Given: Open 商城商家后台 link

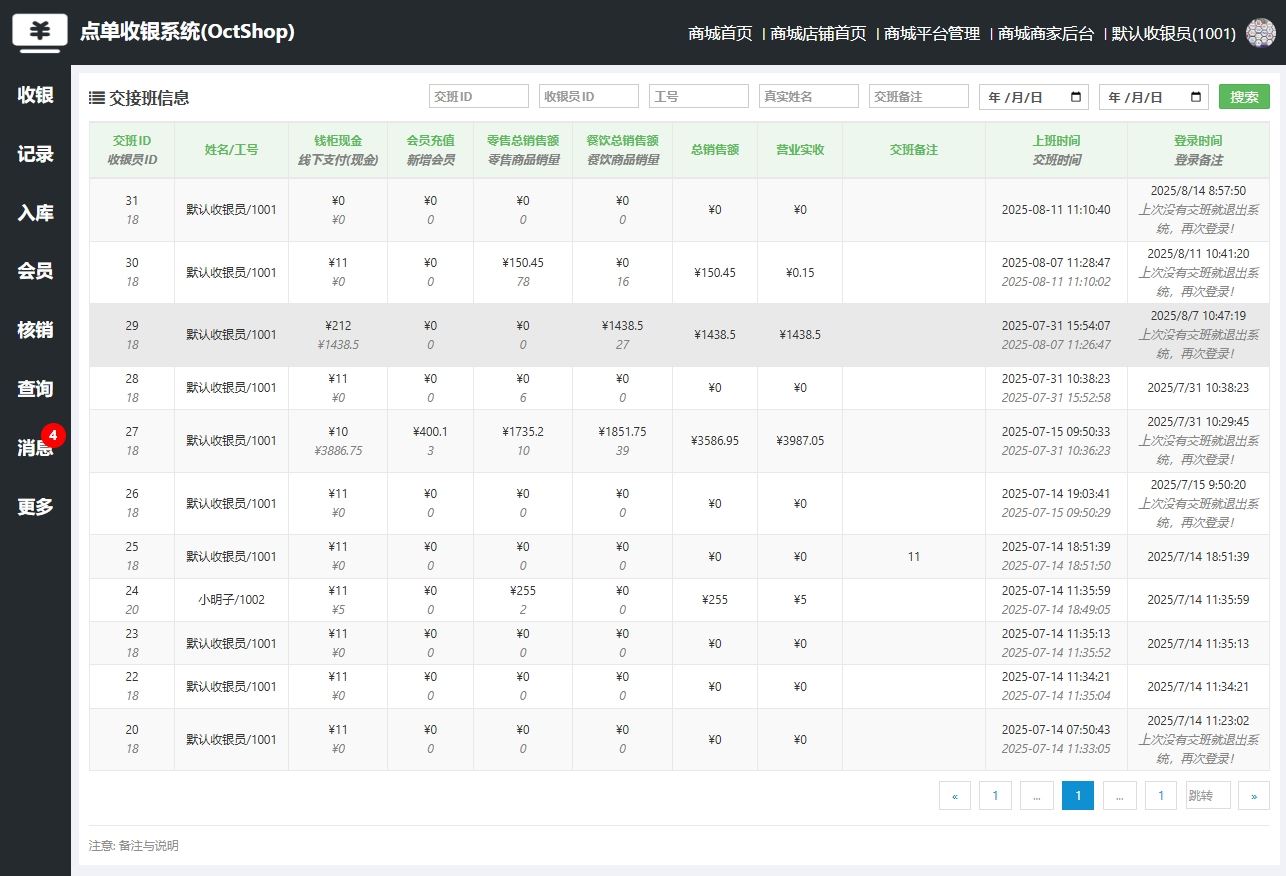Looking at the screenshot, I should click(x=1046, y=33).
